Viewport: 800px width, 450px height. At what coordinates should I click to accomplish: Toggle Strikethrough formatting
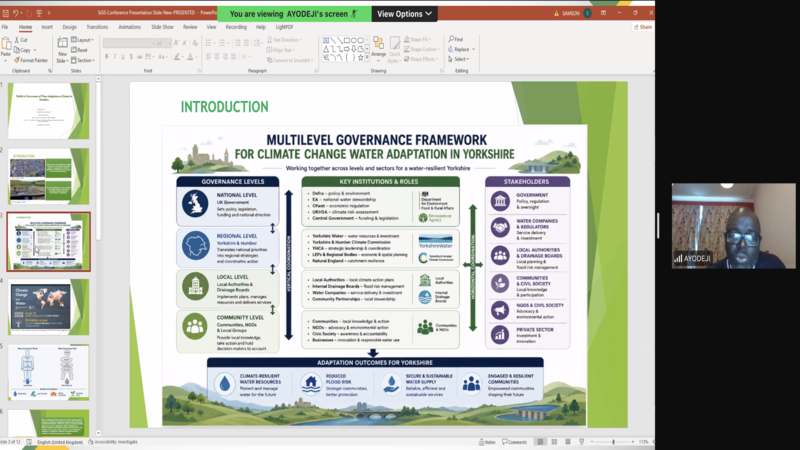tap(139, 57)
